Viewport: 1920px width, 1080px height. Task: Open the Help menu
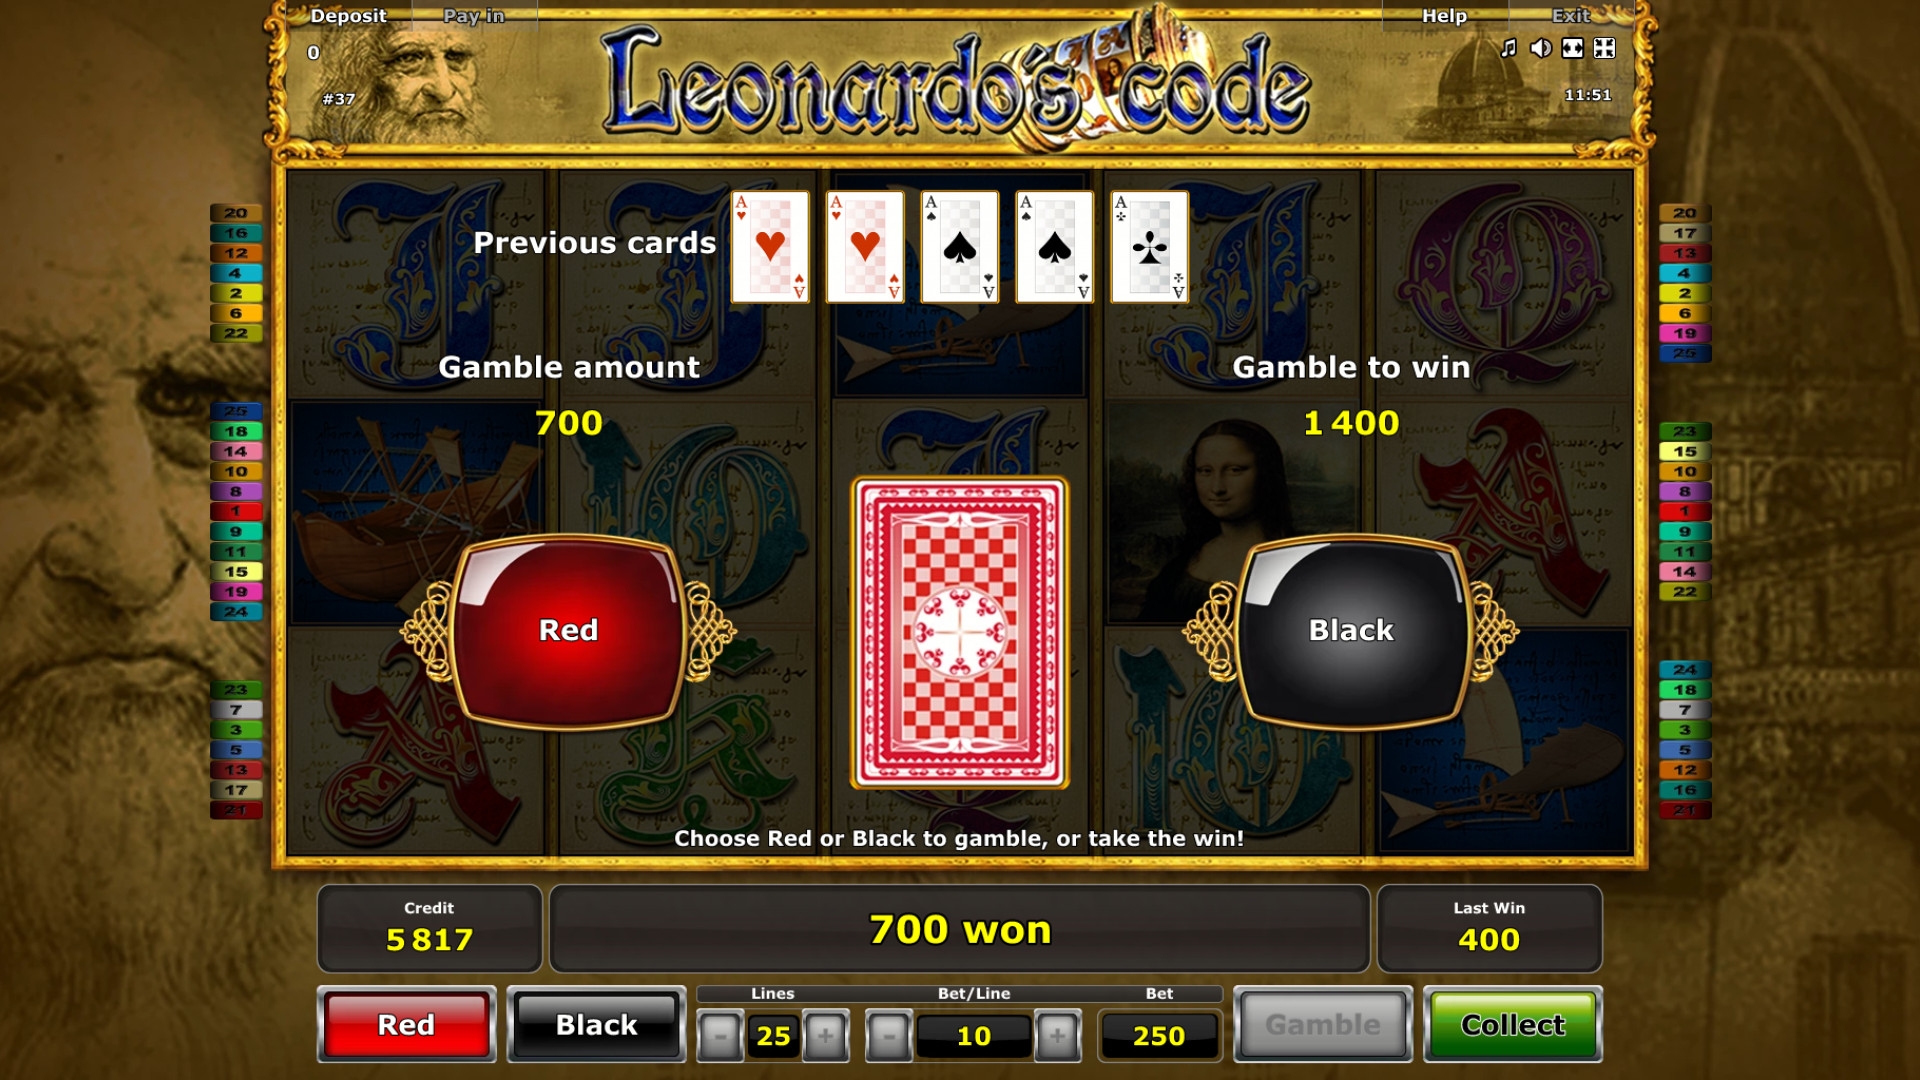pos(1444,16)
